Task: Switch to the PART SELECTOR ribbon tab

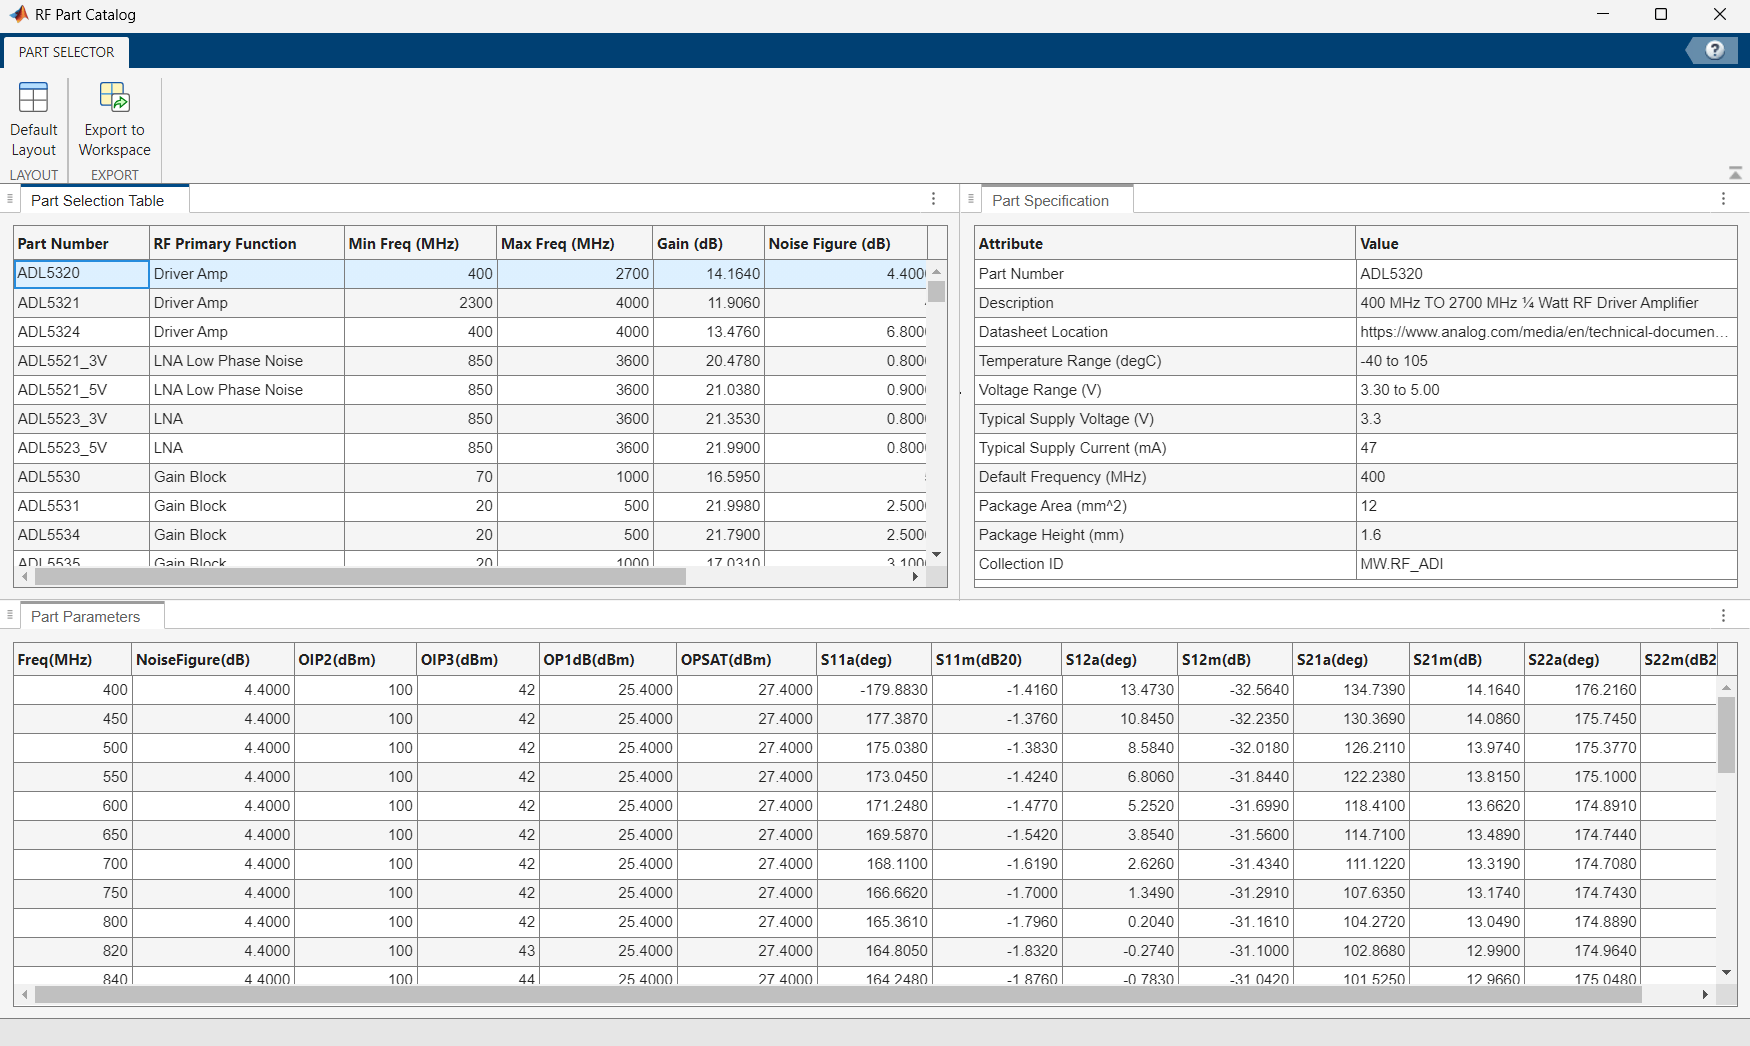Action: point(66,52)
